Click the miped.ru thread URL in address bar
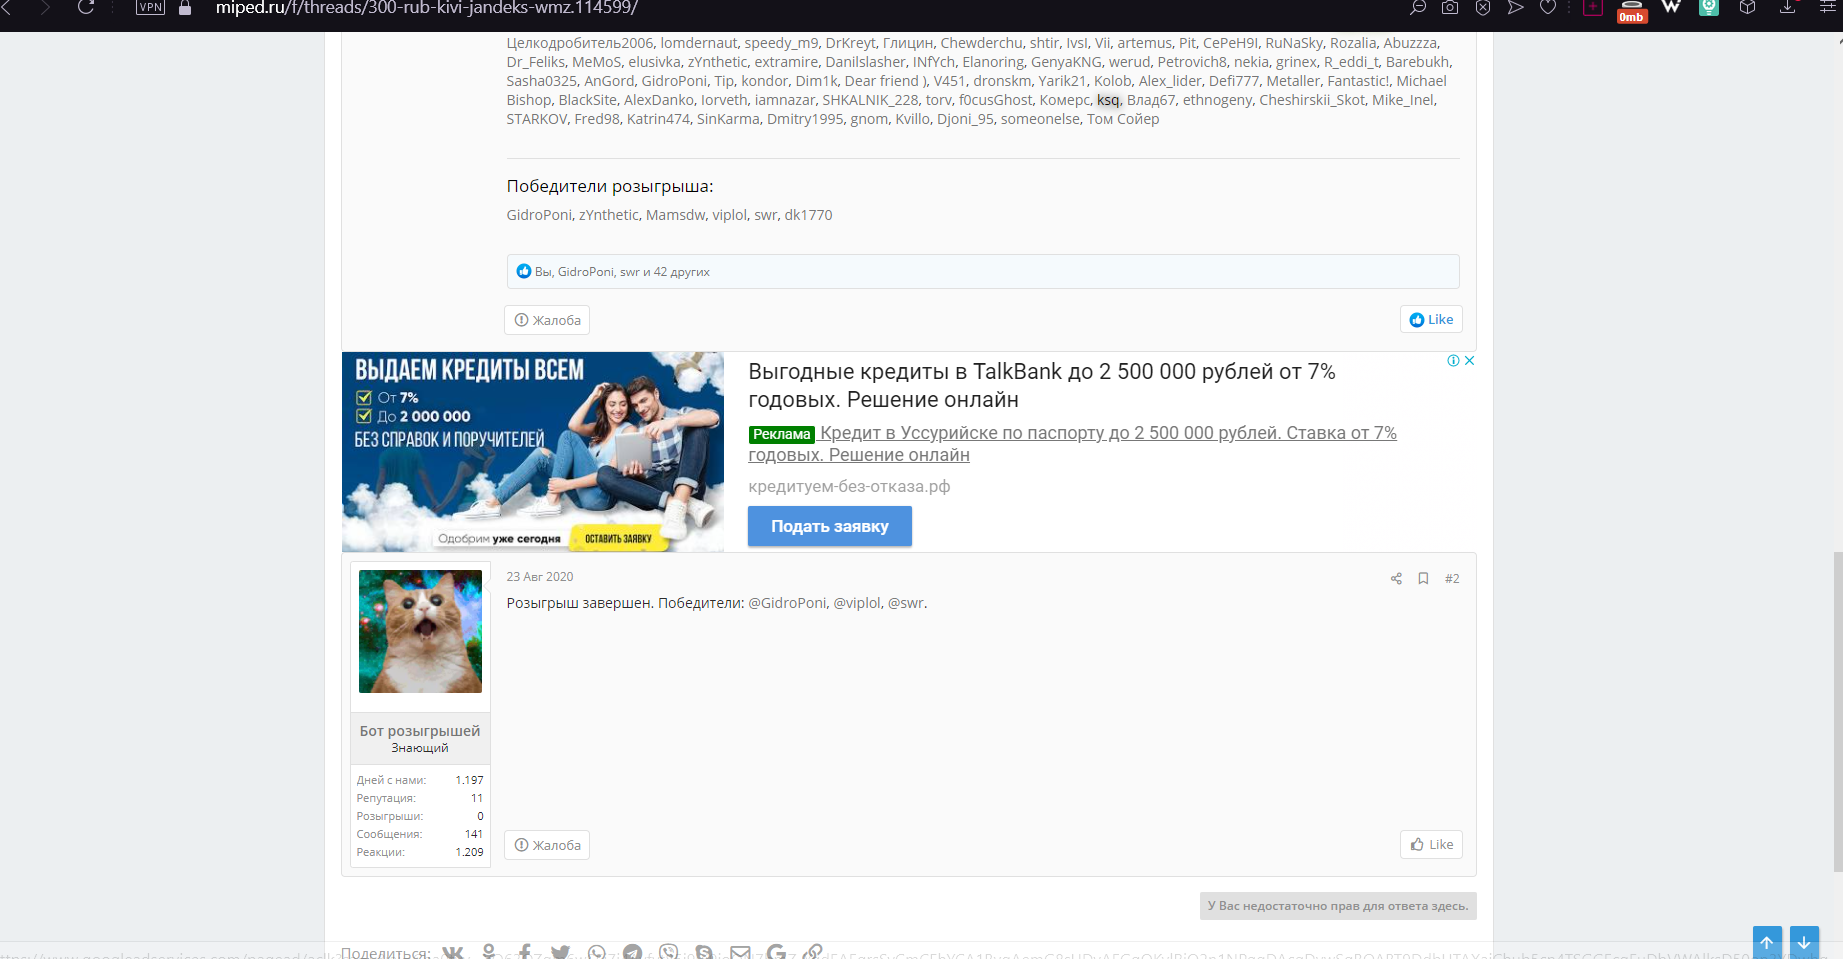 tap(426, 8)
